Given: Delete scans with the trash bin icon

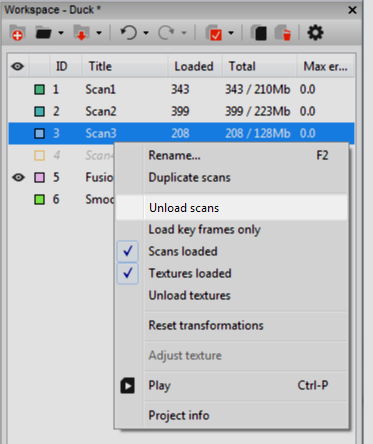Looking at the screenshot, I should [283, 33].
